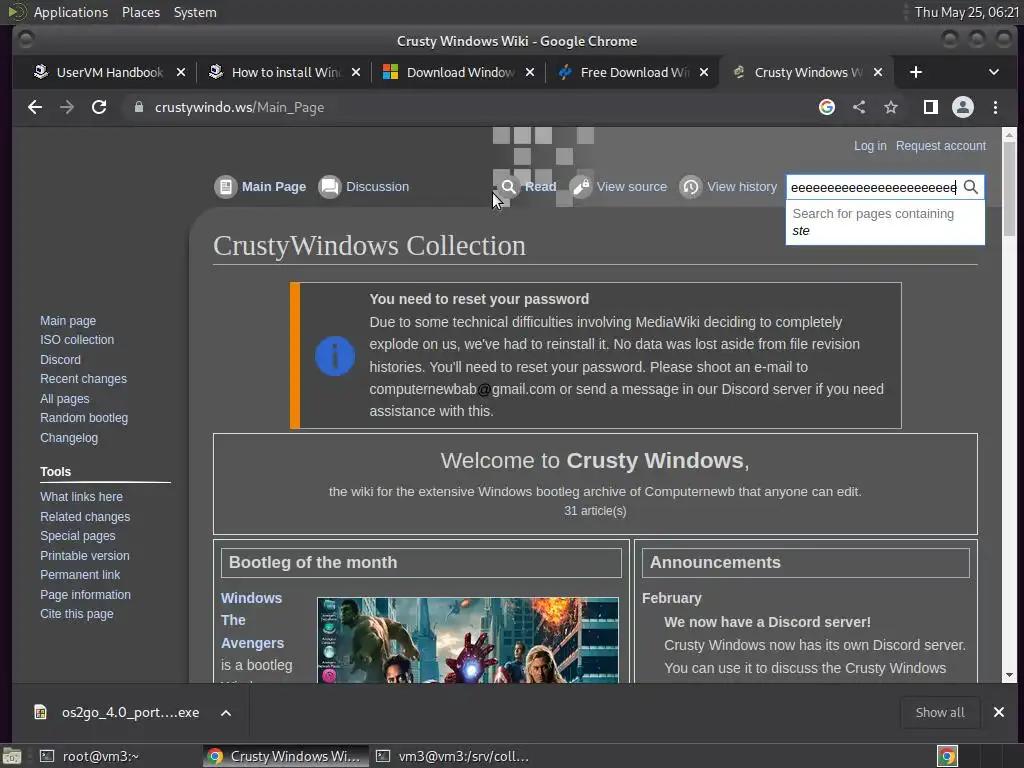Click the Avengers bootleg thumbnail image
Viewport: 1024px width, 768px height.
pyautogui.click(x=468, y=640)
